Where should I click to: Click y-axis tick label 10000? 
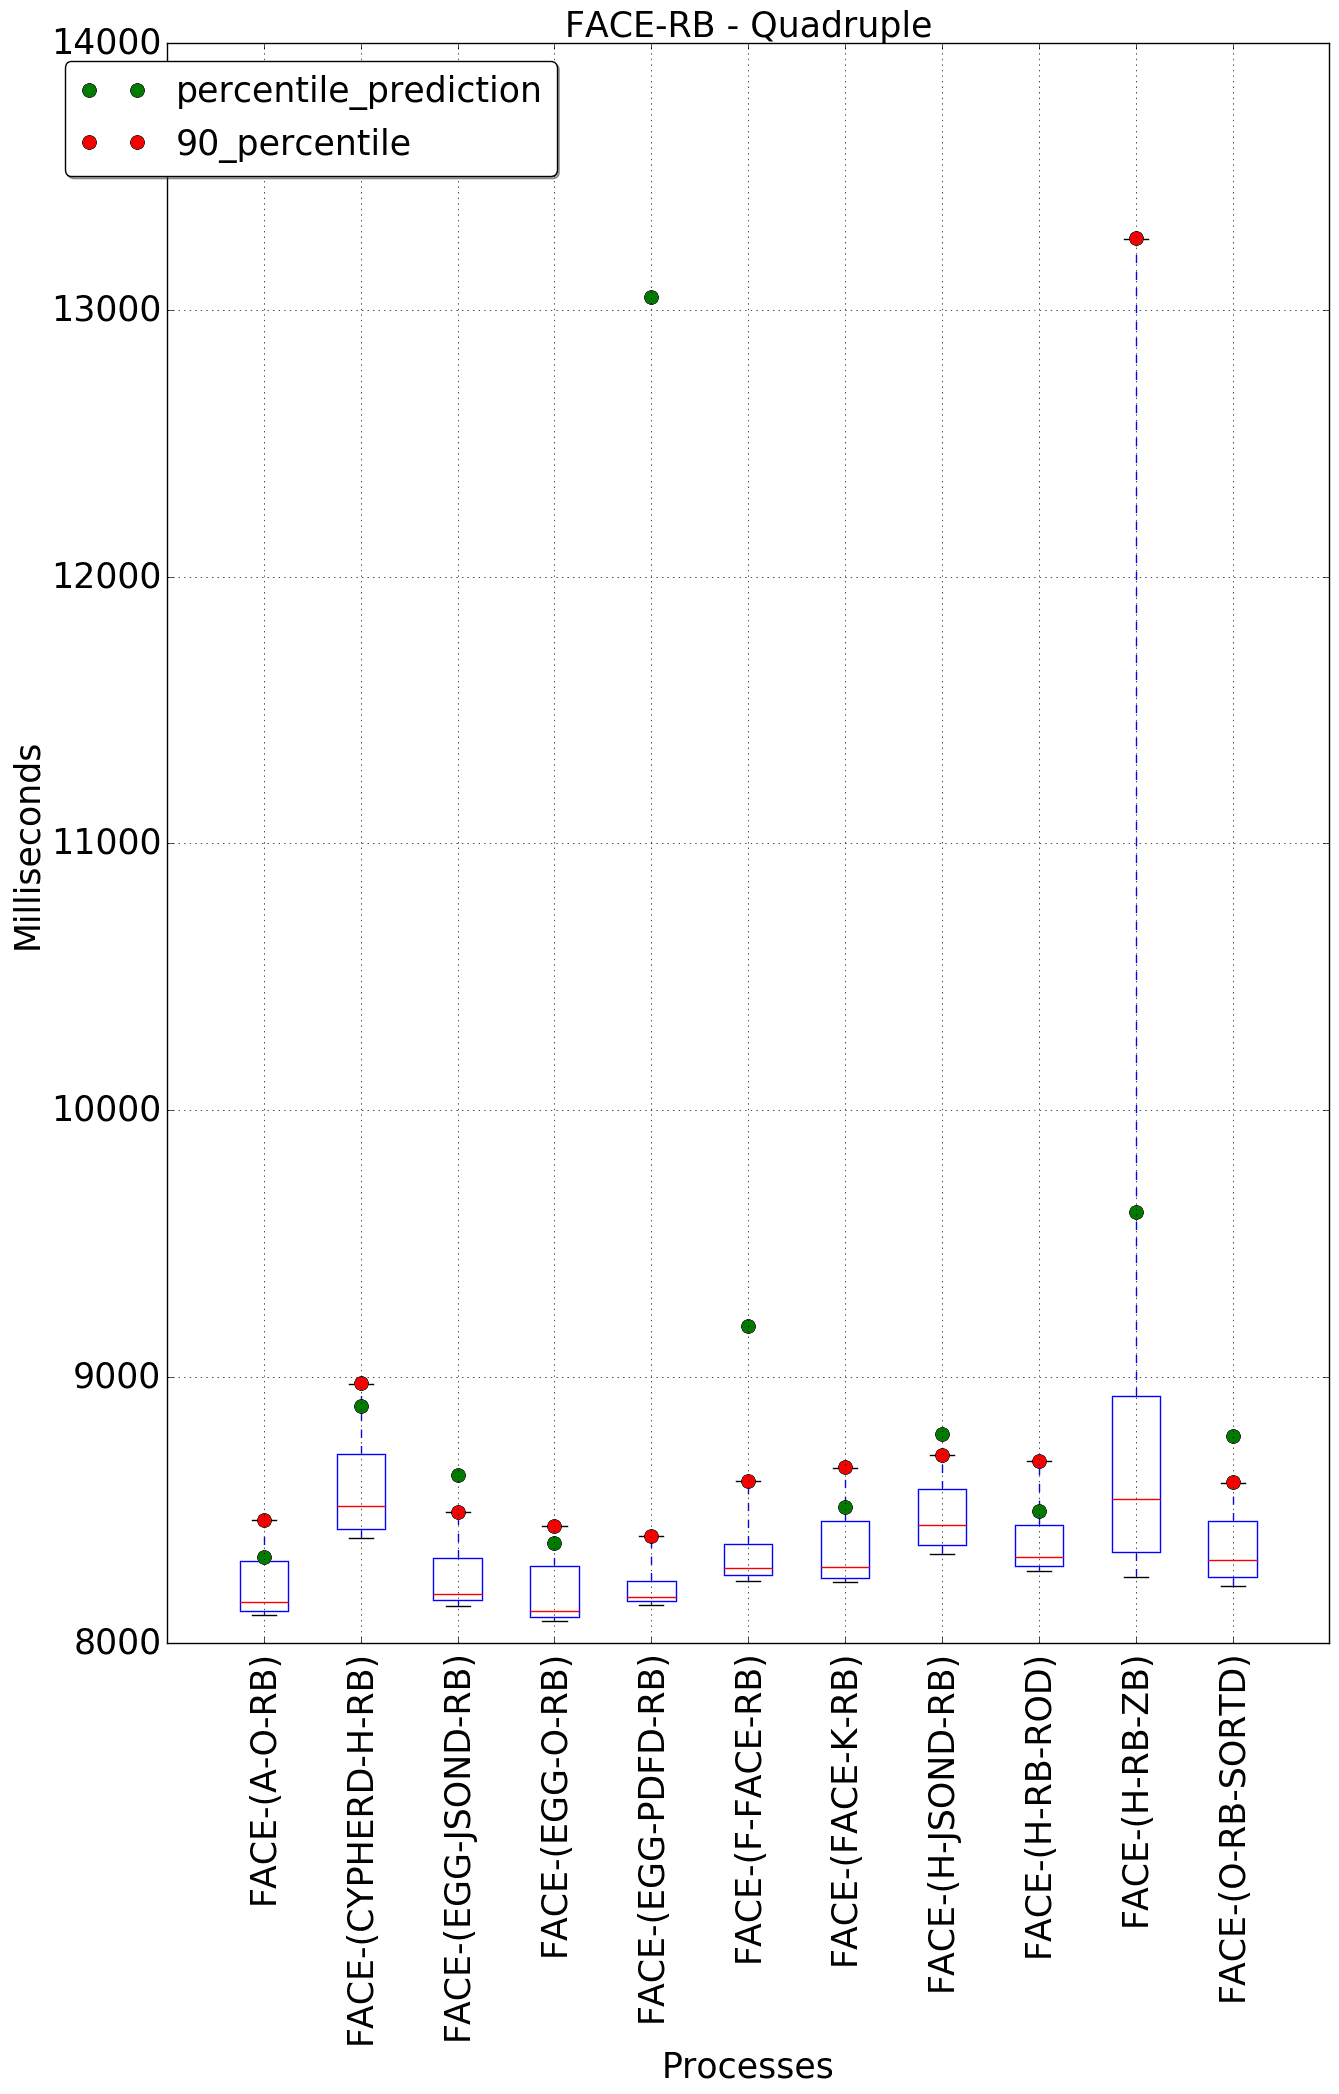[106, 1110]
